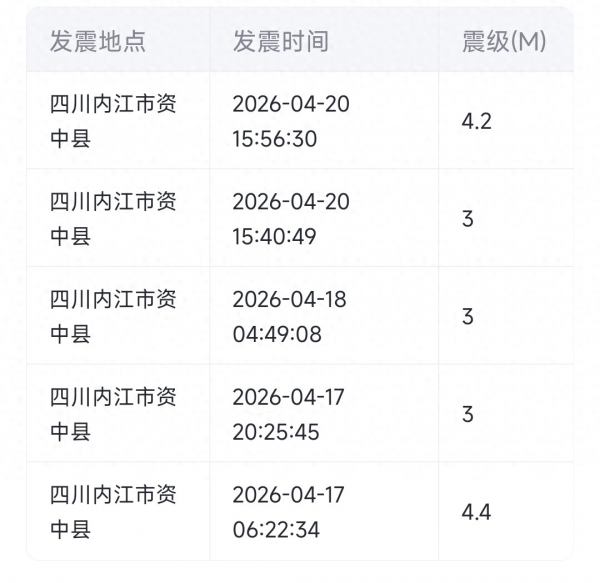Click 四川内江市资中县 in the 20:25:45 row
The image size is (600, 583).
click(113, 414)
